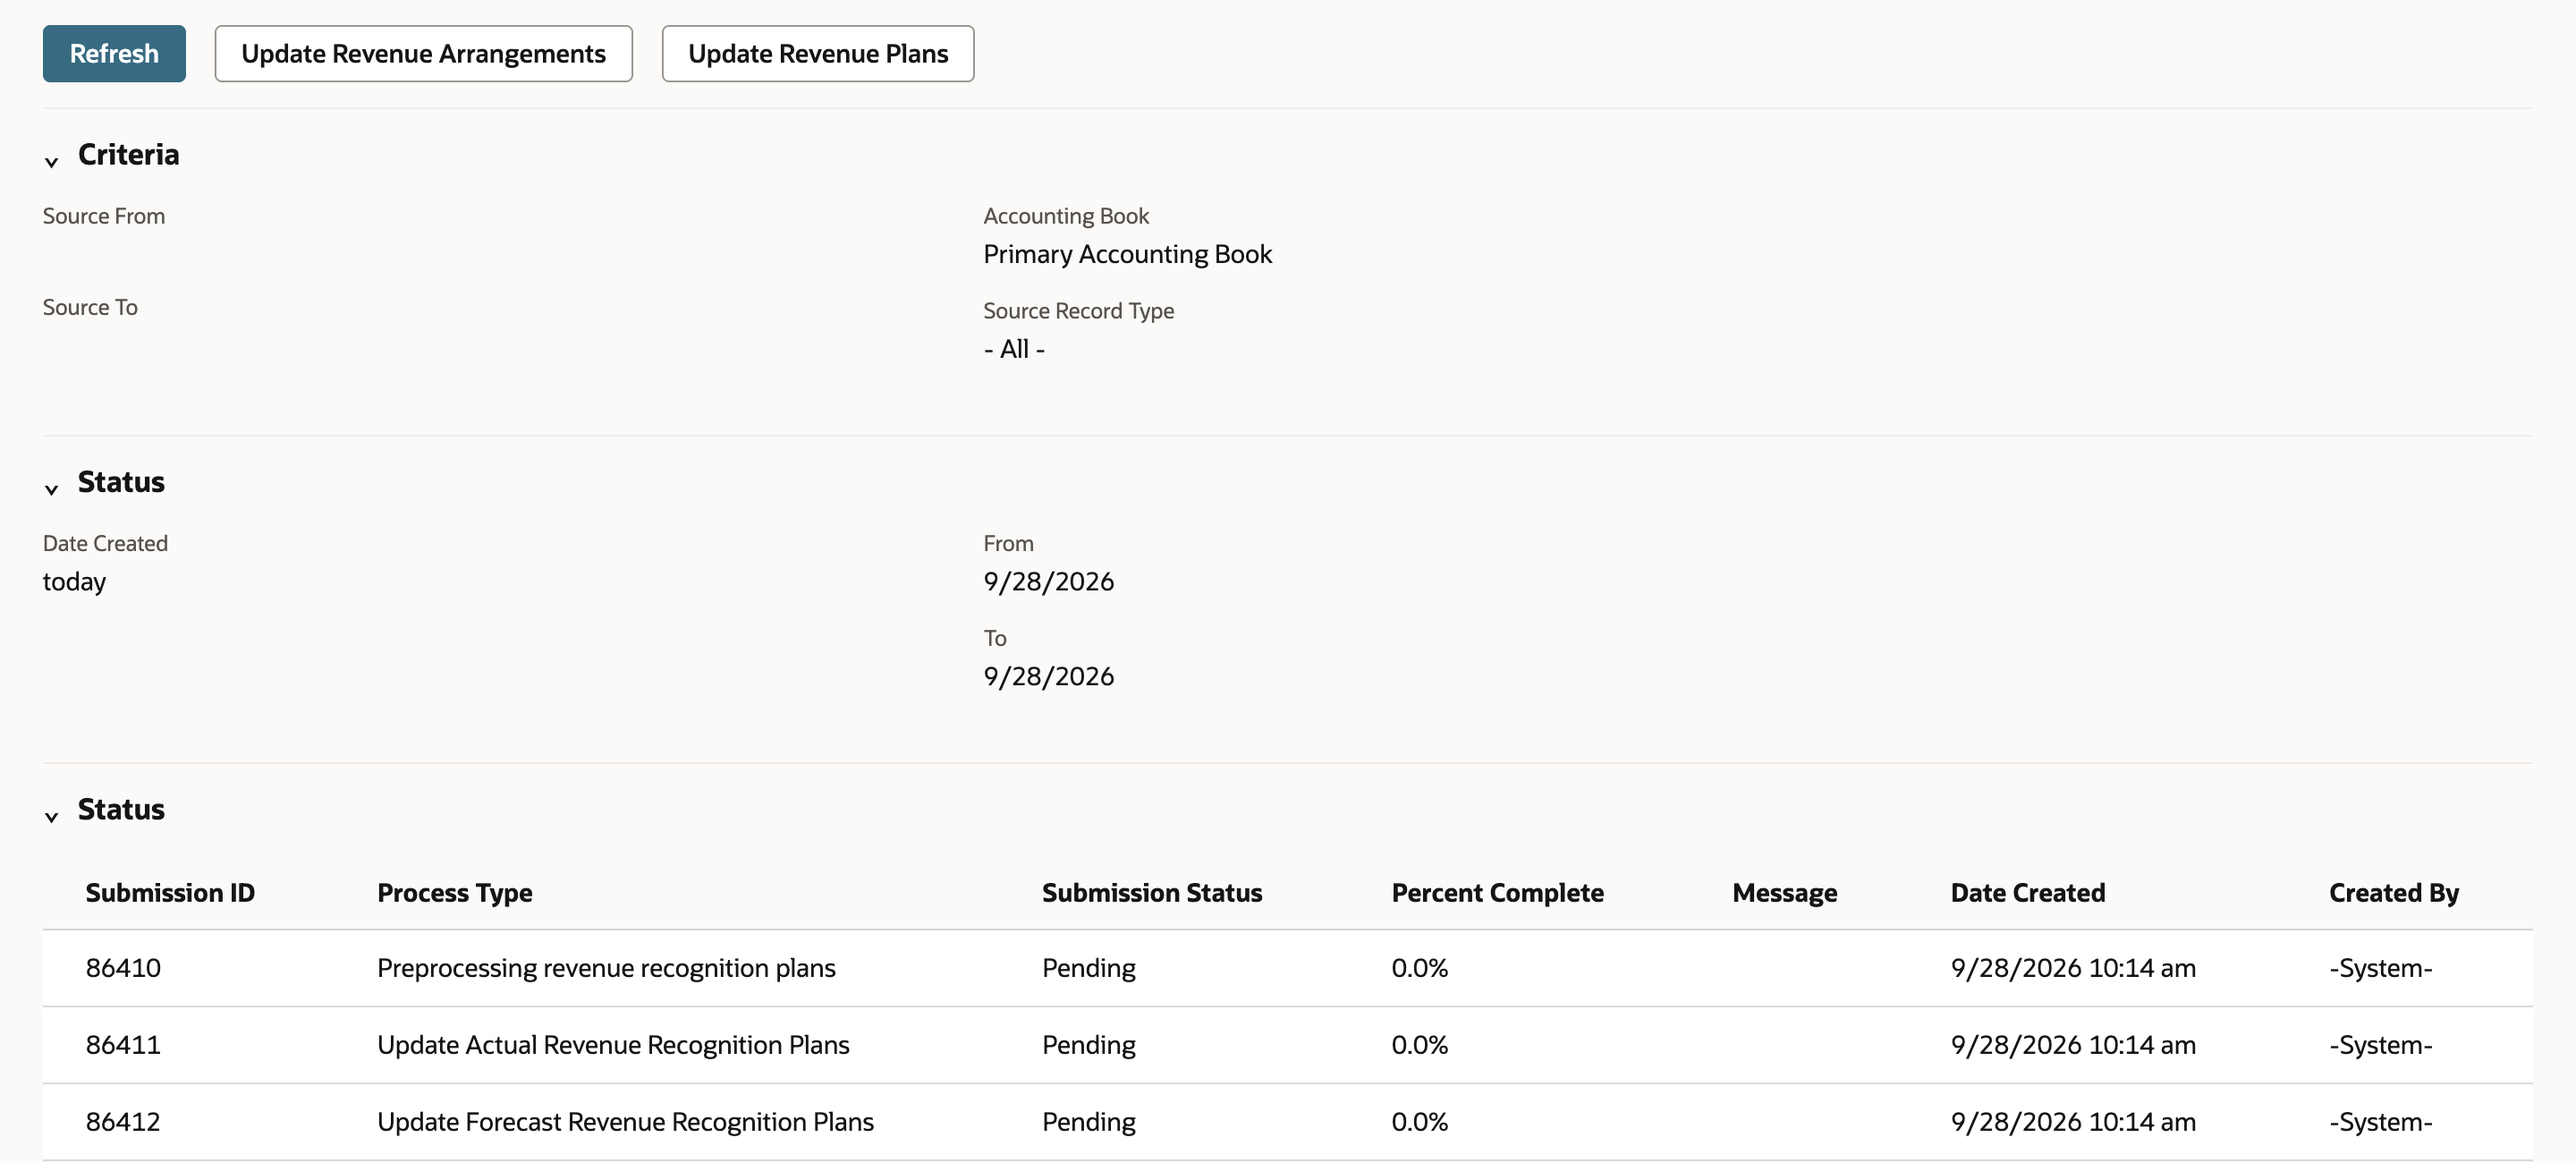Screen dimensions: 2576x1163
Task: Click the Submission Status column header
Action: pos(1152,892)
